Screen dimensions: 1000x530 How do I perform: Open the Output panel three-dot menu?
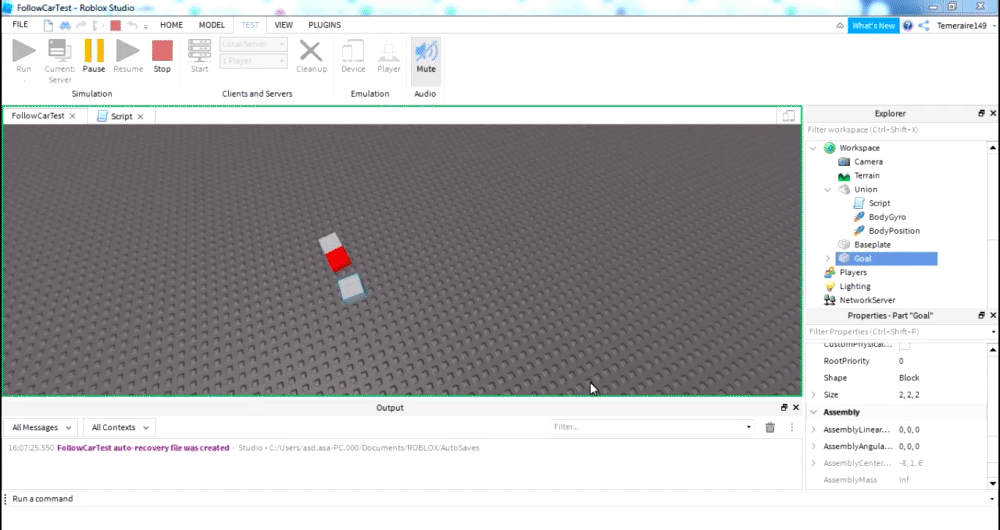coord(791,427)
